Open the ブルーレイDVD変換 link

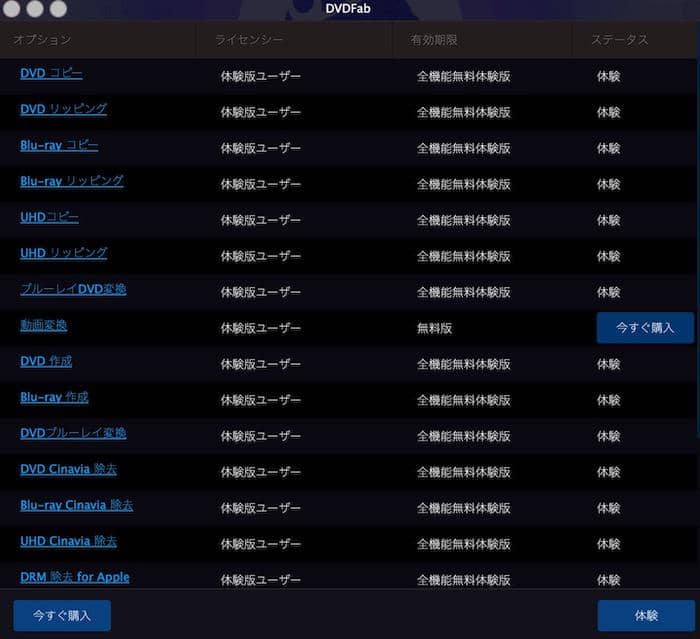(73, 289)
